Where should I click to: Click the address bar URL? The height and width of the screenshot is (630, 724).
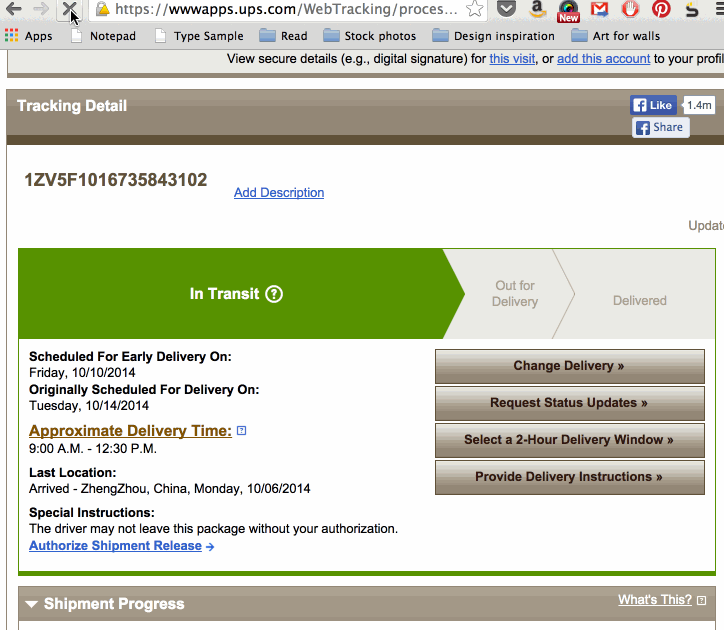pyautogui.click(x=286, y=9)
